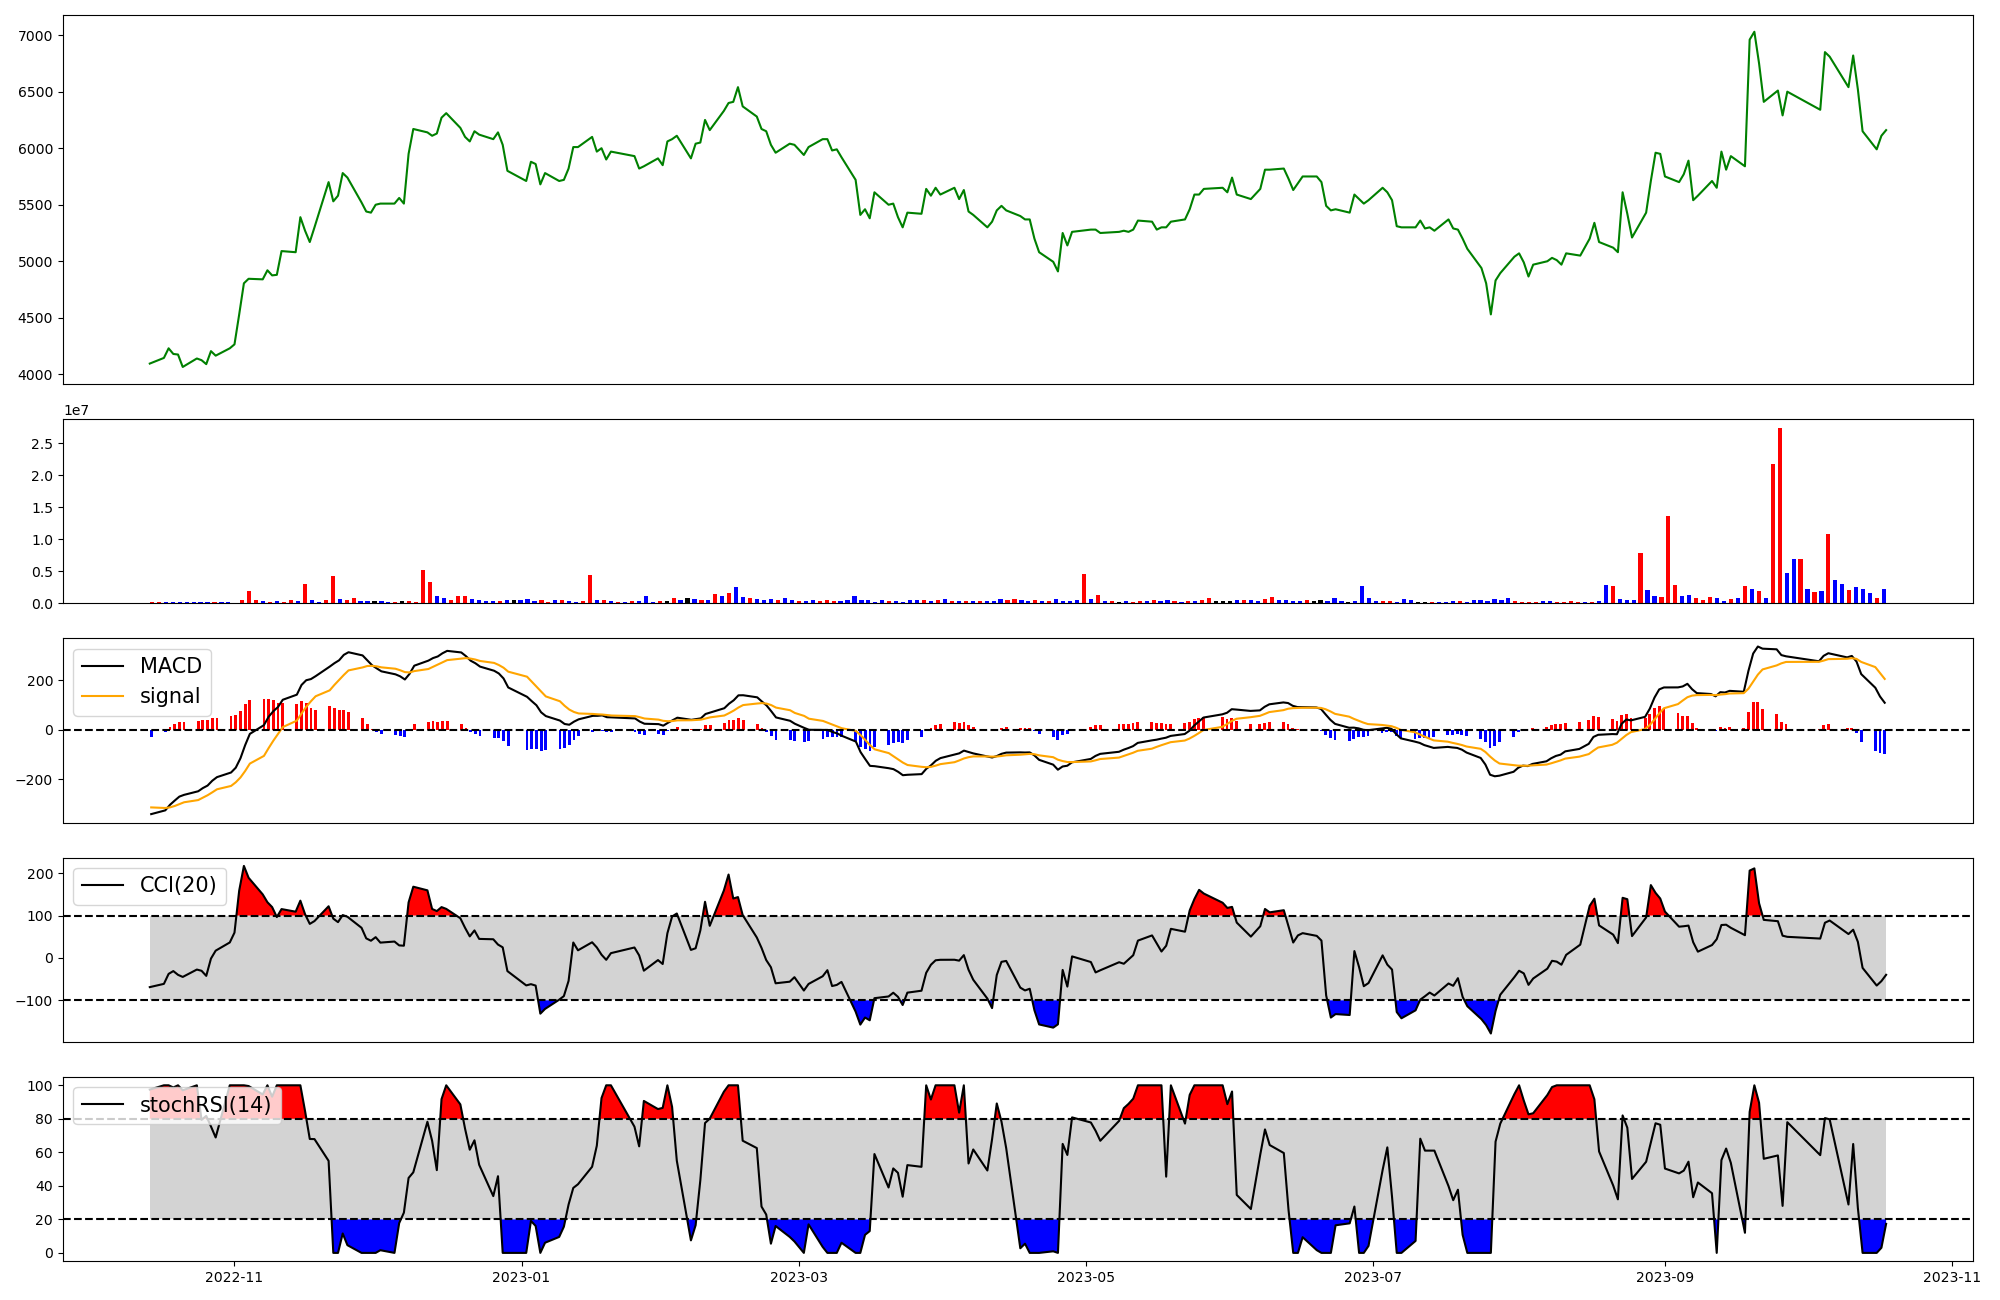
Task: Click the 2022-11 date tick label
Action: click(x=233, y=1277)
